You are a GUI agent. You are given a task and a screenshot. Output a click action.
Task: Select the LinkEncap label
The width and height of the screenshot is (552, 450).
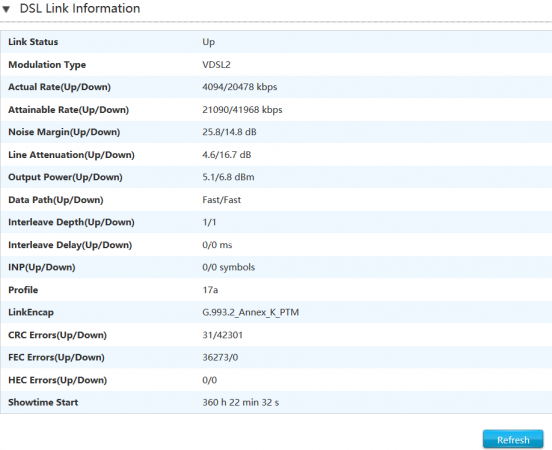point(31,312)
